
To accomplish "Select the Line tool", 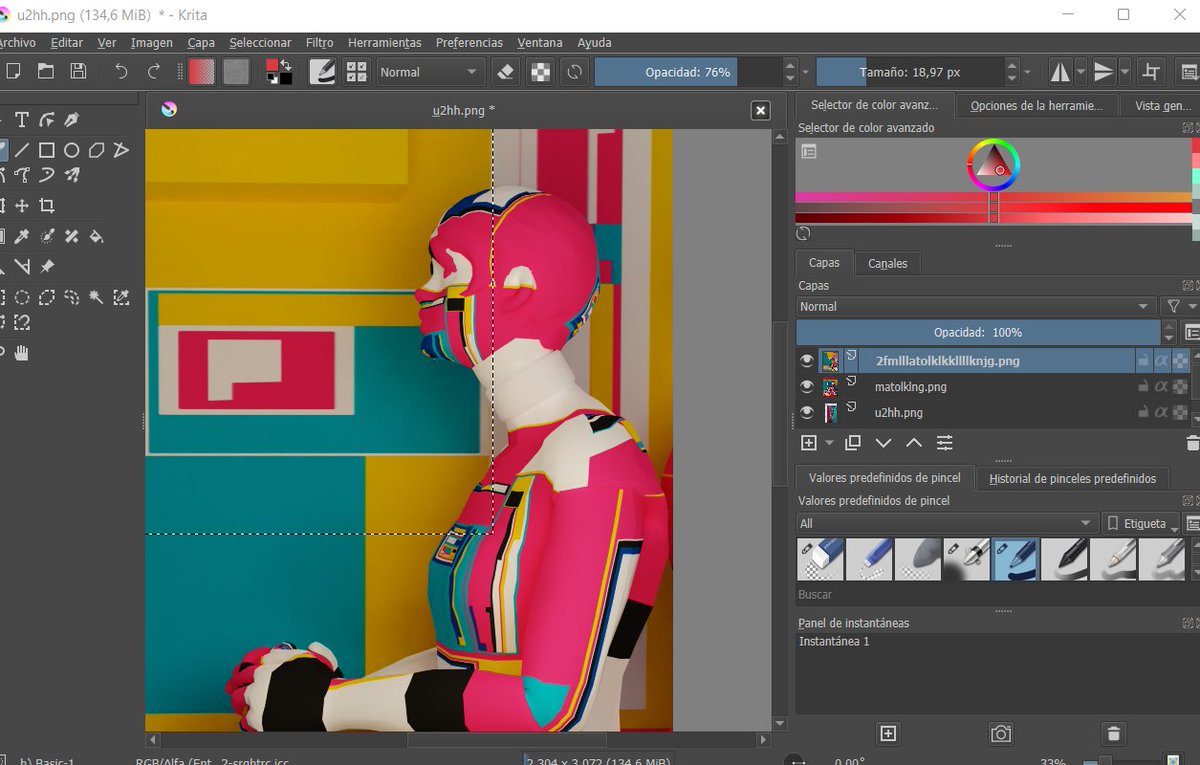I will [x=21, y=150].
